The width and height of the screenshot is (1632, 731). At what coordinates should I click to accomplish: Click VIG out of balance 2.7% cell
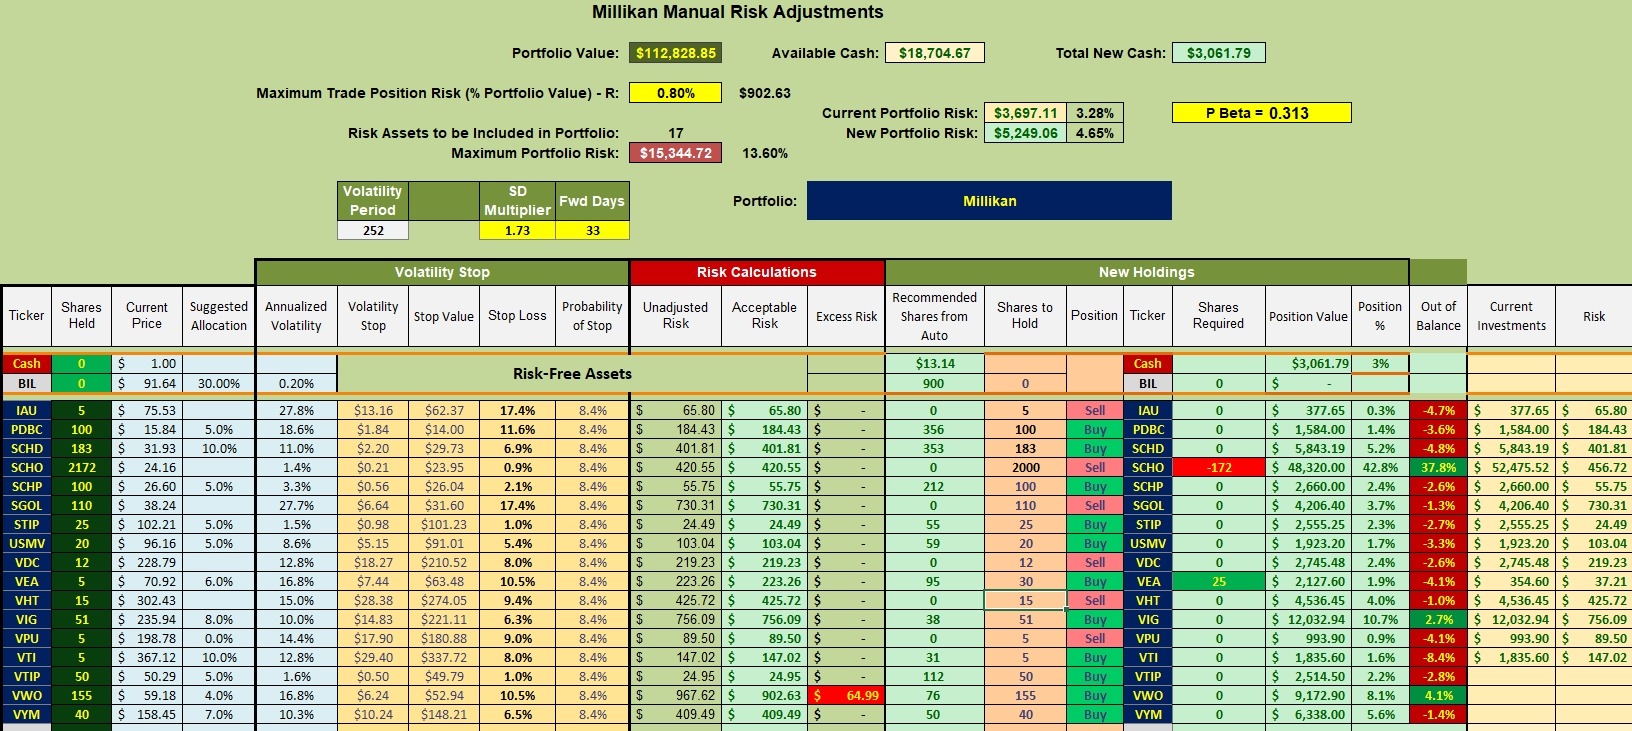click(1438, 619)
